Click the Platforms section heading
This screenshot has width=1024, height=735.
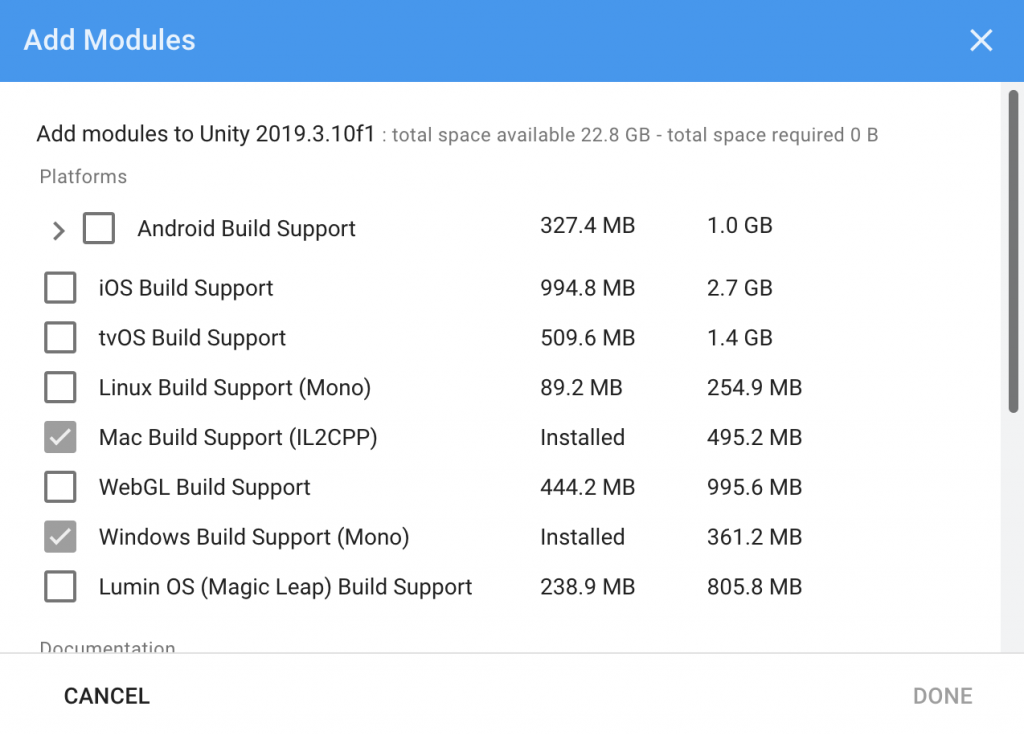(x=83, y=177)
